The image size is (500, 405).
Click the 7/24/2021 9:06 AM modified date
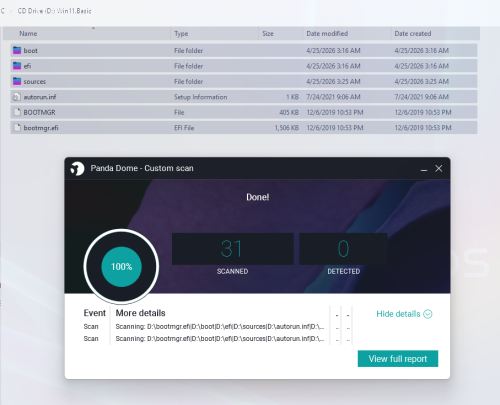point(333,97)
